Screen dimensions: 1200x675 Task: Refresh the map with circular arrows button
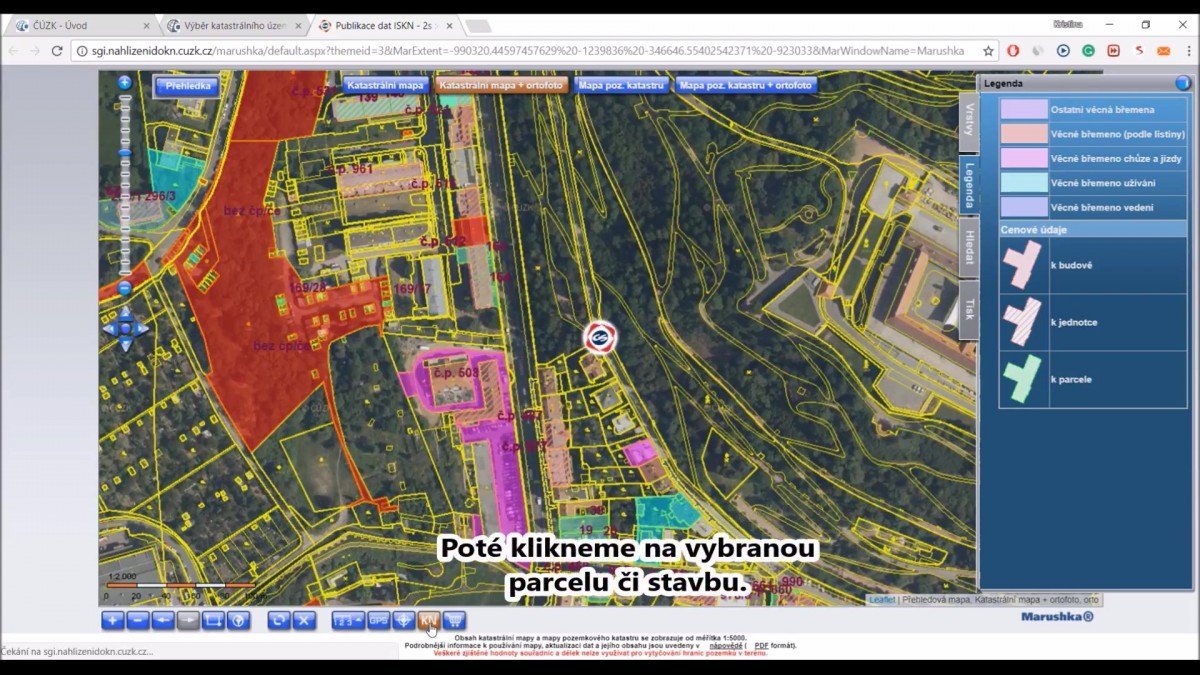pos(280,620)
